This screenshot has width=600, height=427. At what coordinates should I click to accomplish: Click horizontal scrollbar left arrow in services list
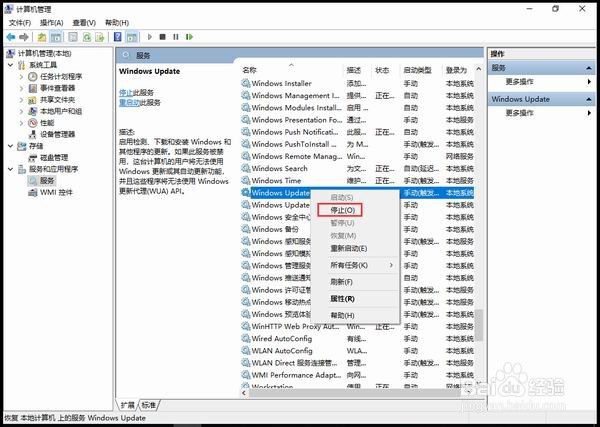(244, 393)
